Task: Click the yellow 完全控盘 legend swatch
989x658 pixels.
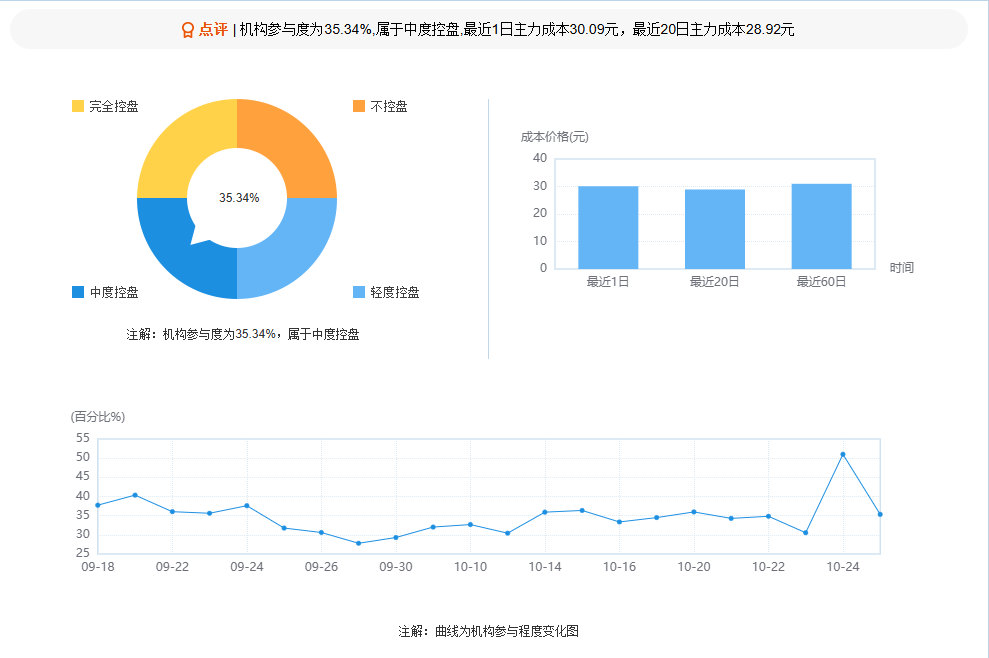Action: pos(78,106)
